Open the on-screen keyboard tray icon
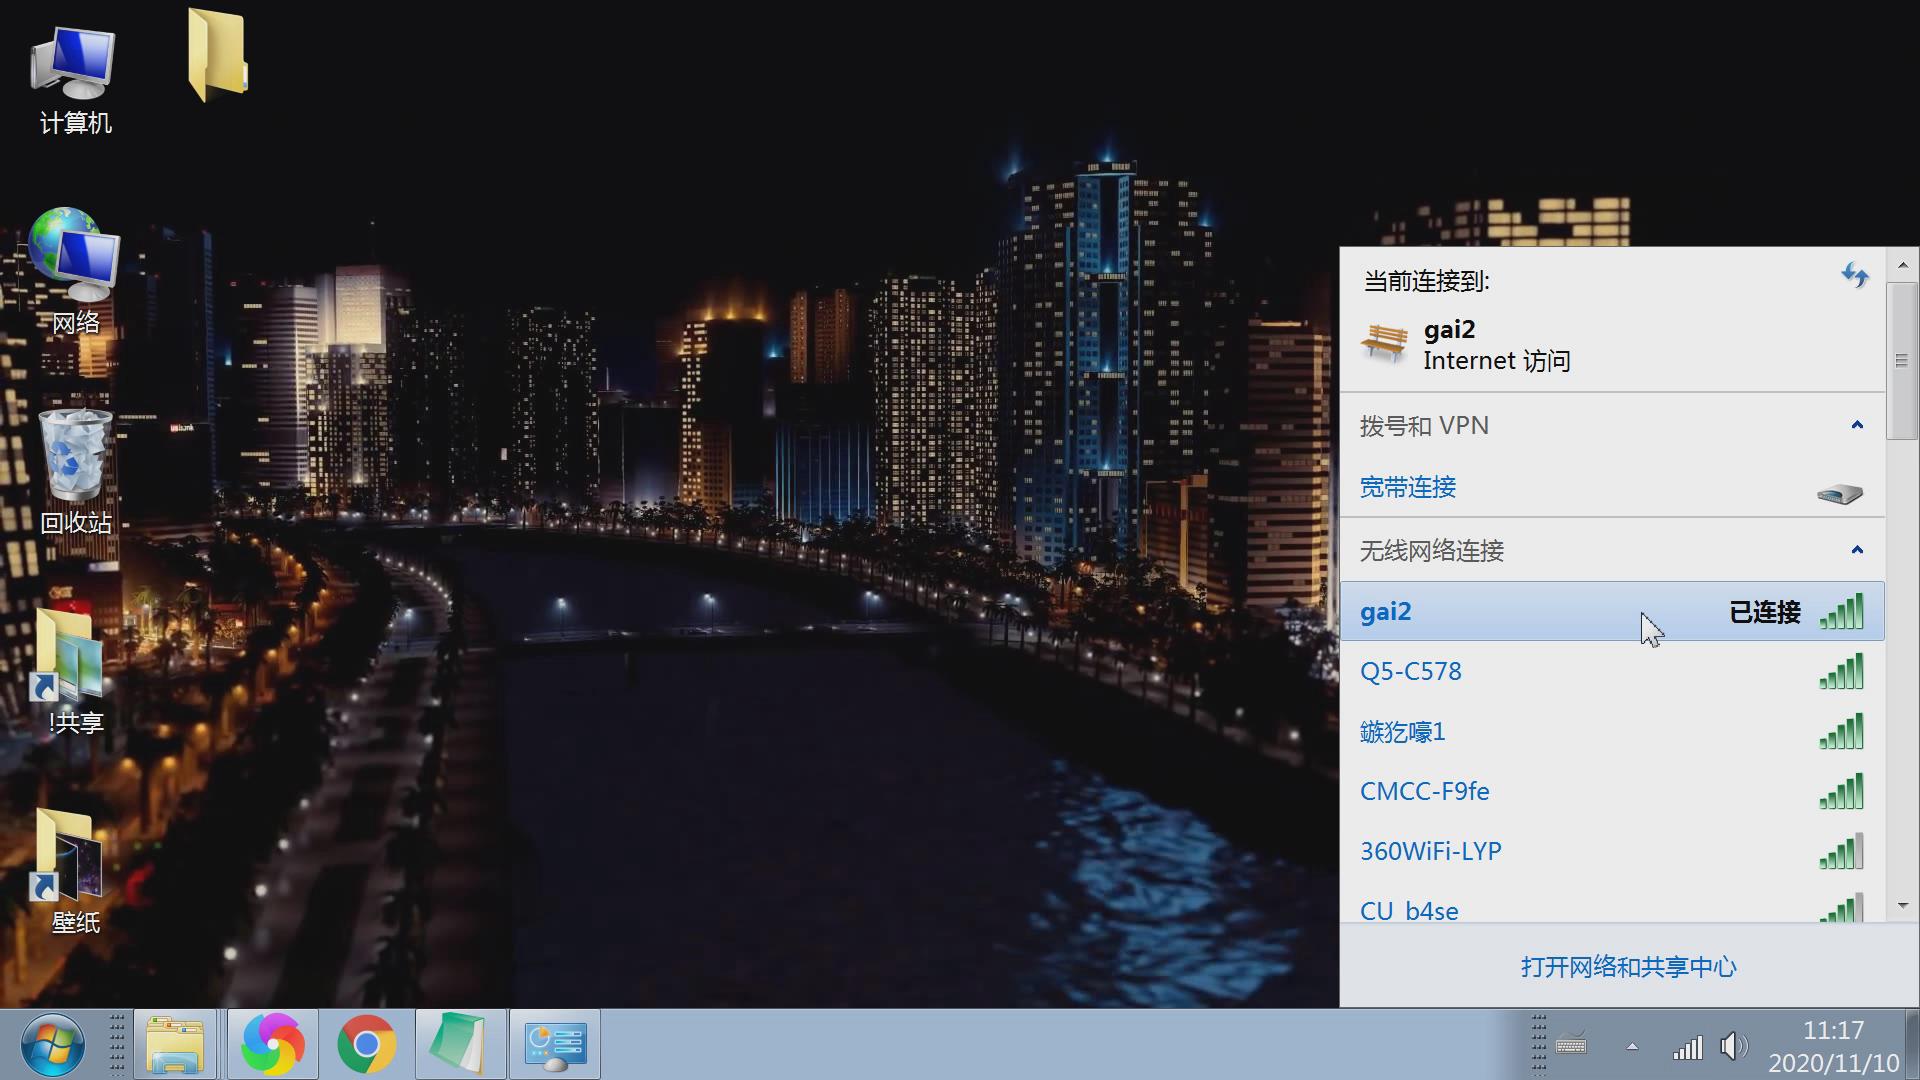 [x=1571, y=1046]
